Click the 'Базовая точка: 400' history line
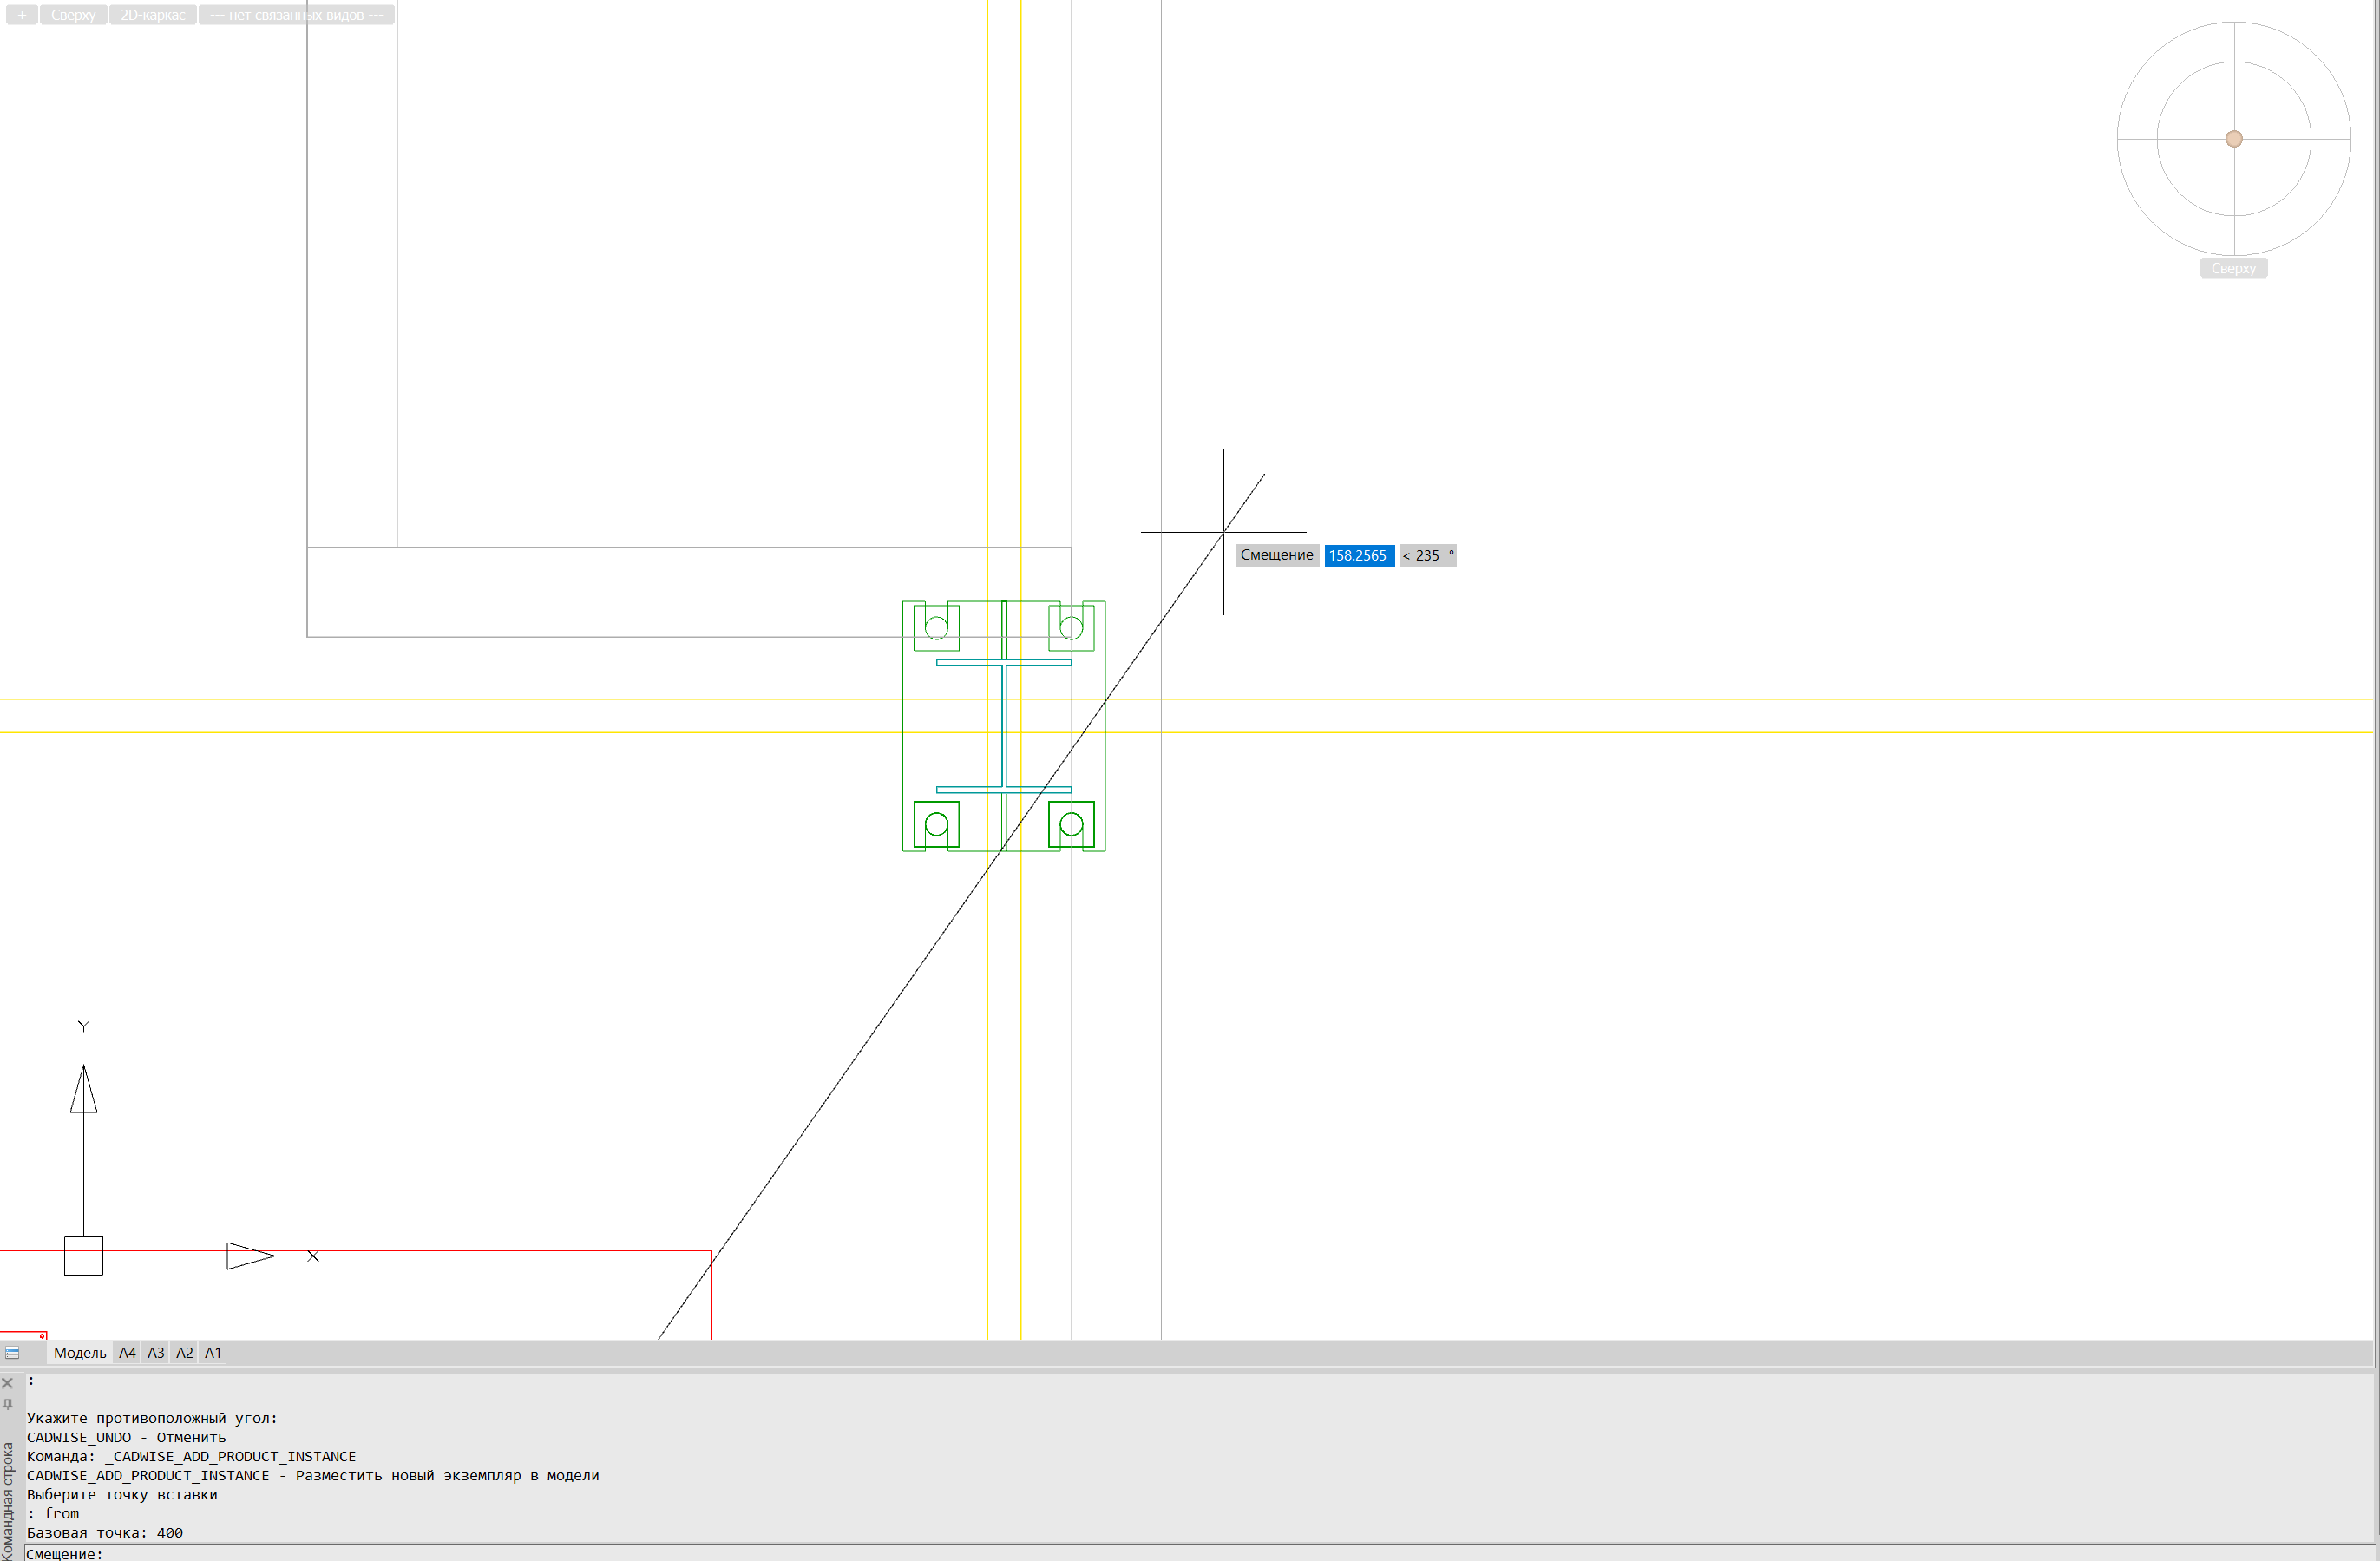The width and height of the screenshot is (2380, 1561). point(105,1532)
